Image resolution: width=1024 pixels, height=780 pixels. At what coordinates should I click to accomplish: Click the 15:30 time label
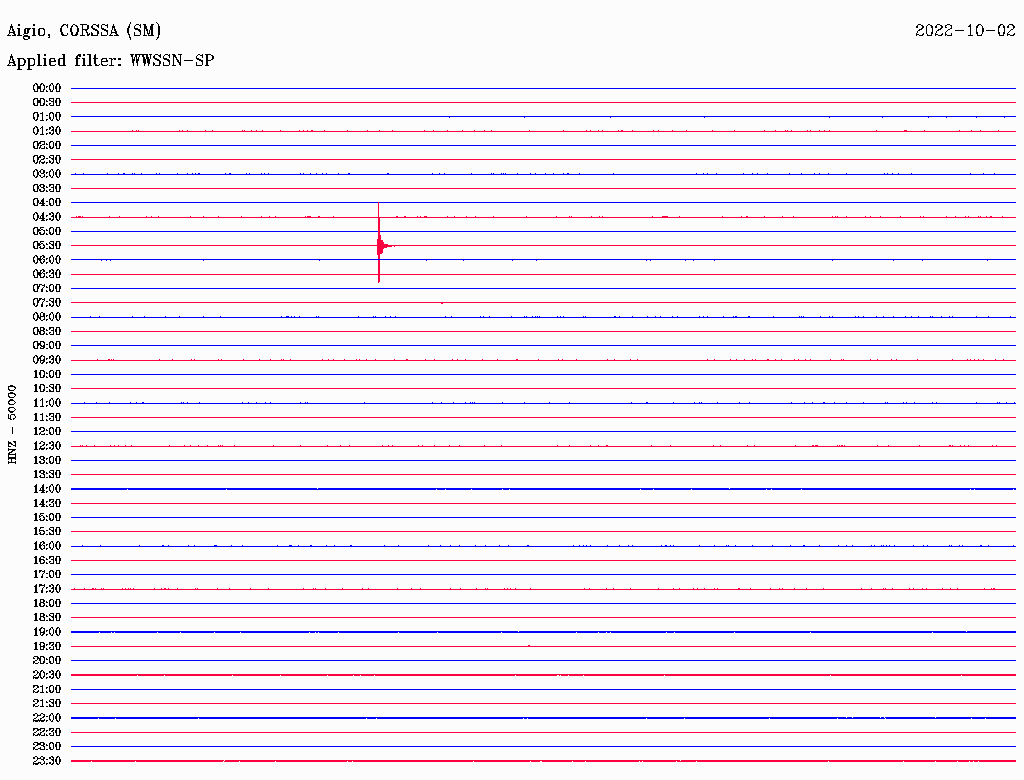(x=47, y=532)
